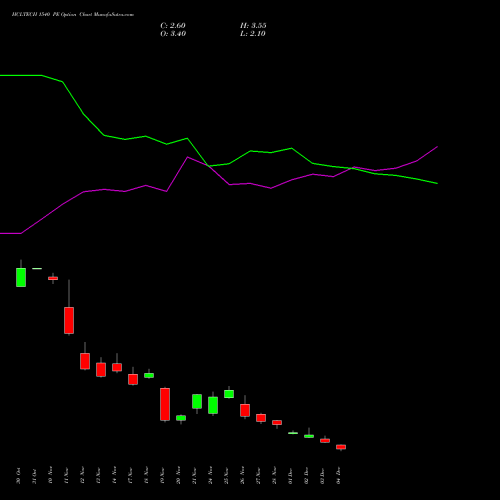Click the 13 Nov date label

pyautogui.click(x=98, y=475)
